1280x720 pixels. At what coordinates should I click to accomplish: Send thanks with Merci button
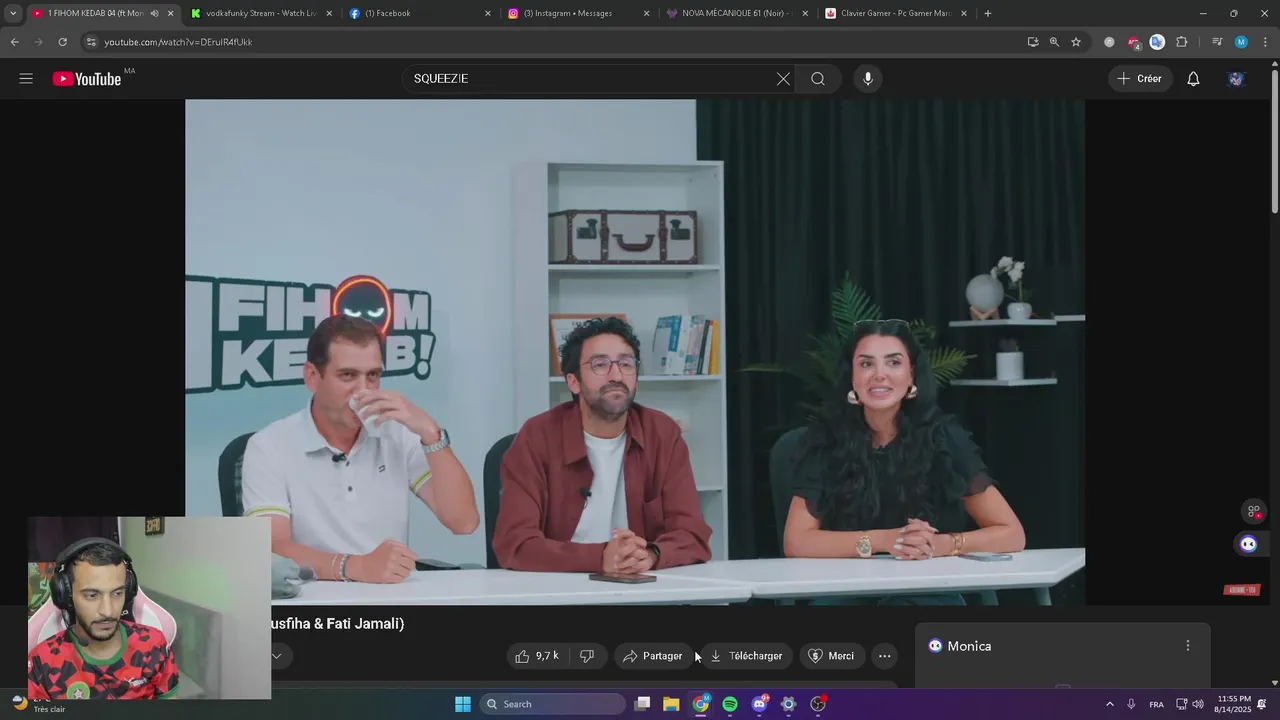(831, 656)
